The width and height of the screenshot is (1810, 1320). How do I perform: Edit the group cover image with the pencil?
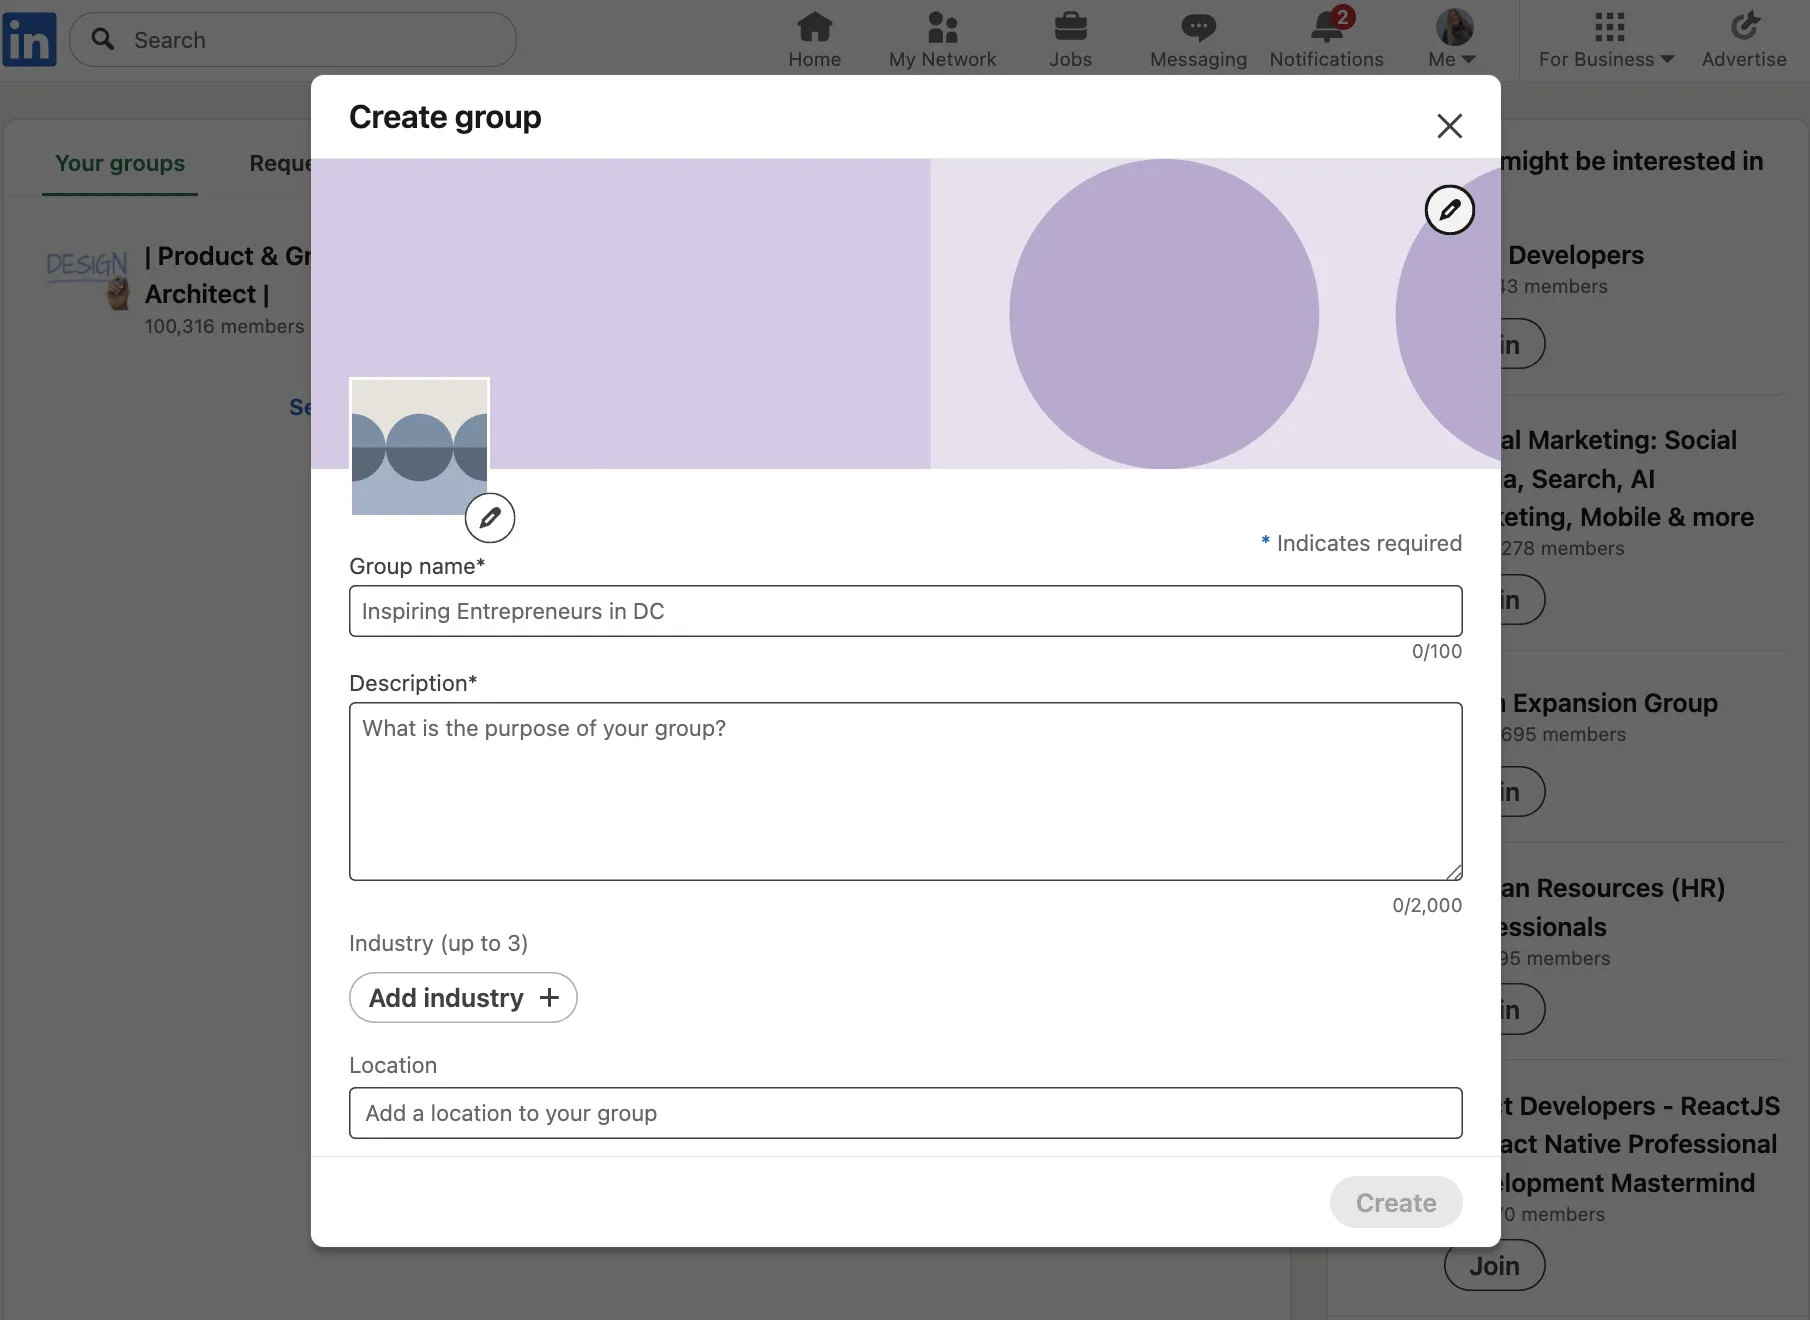pyautogui.click(x=1450, y=210)
